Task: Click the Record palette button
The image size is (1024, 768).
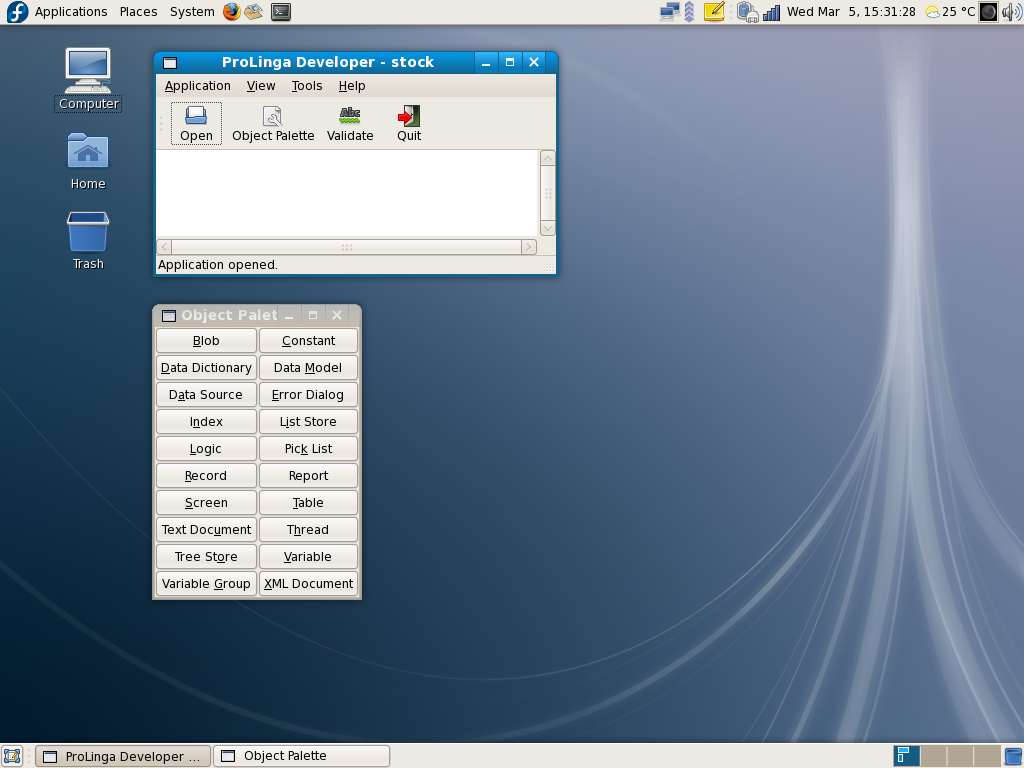Action: (206, 475)
